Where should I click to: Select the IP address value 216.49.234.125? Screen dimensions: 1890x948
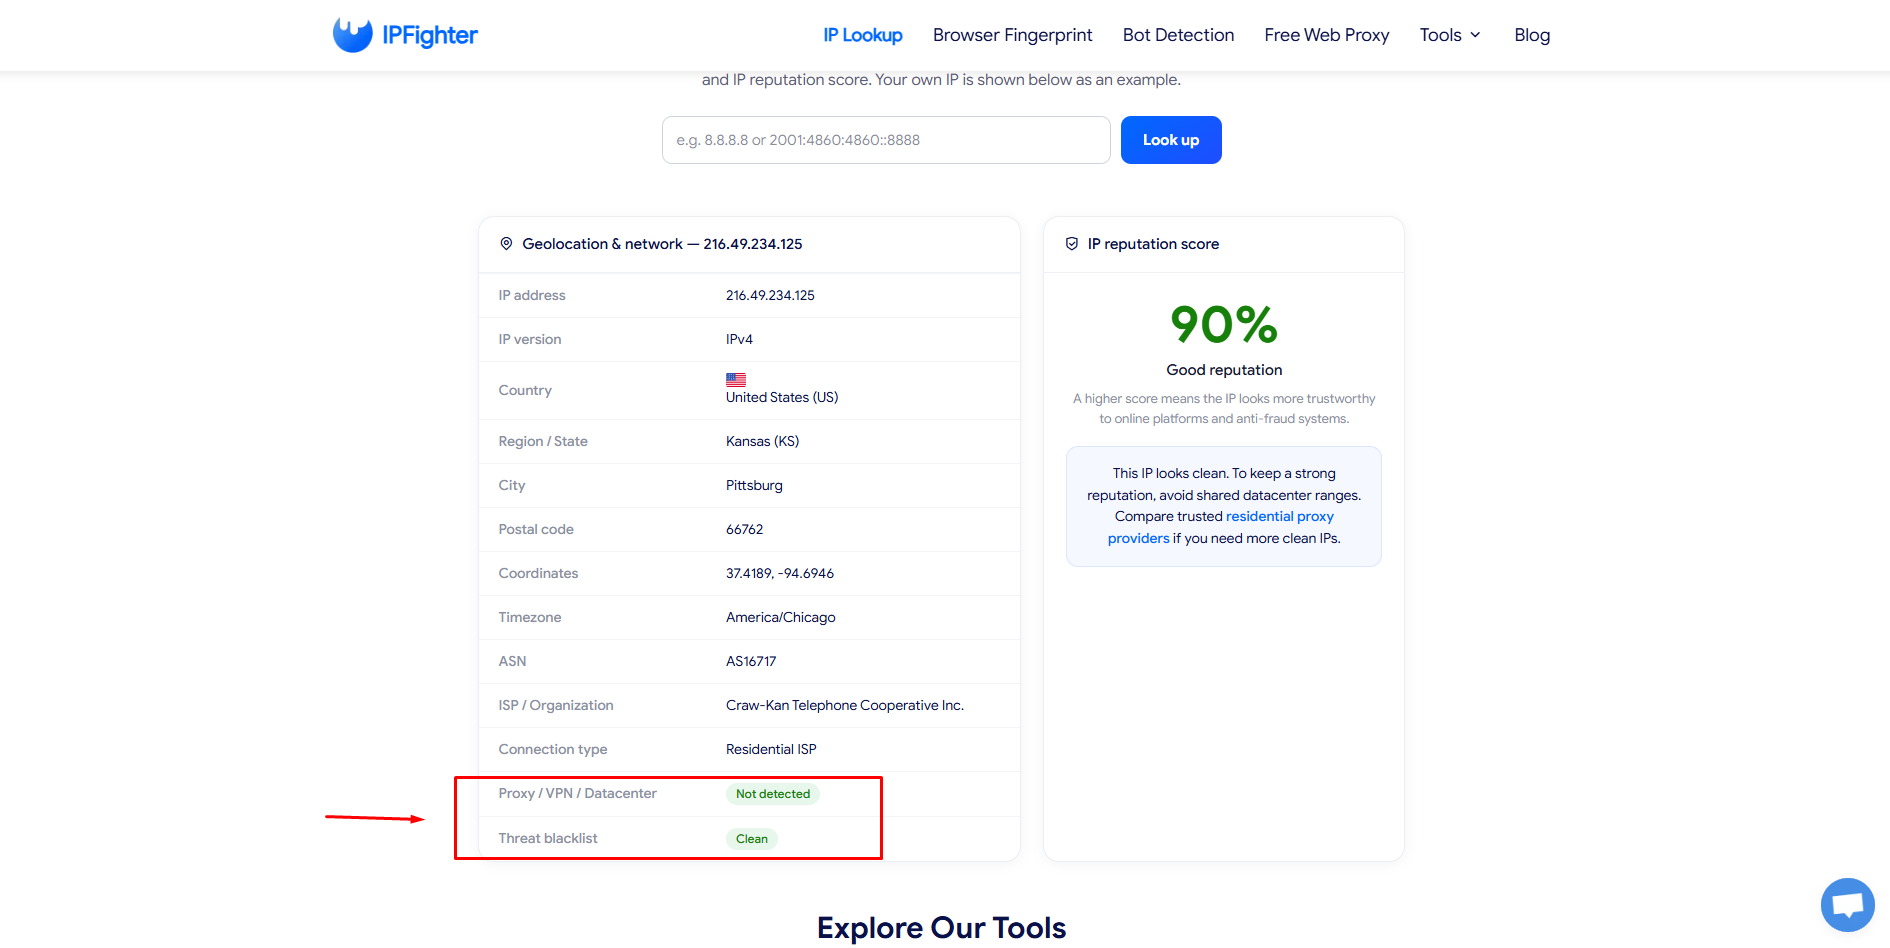[770, 295]
